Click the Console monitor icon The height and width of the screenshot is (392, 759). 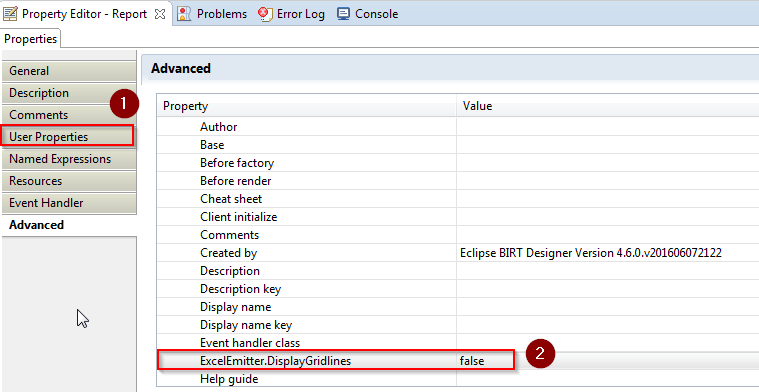click(x=343, y=14)
